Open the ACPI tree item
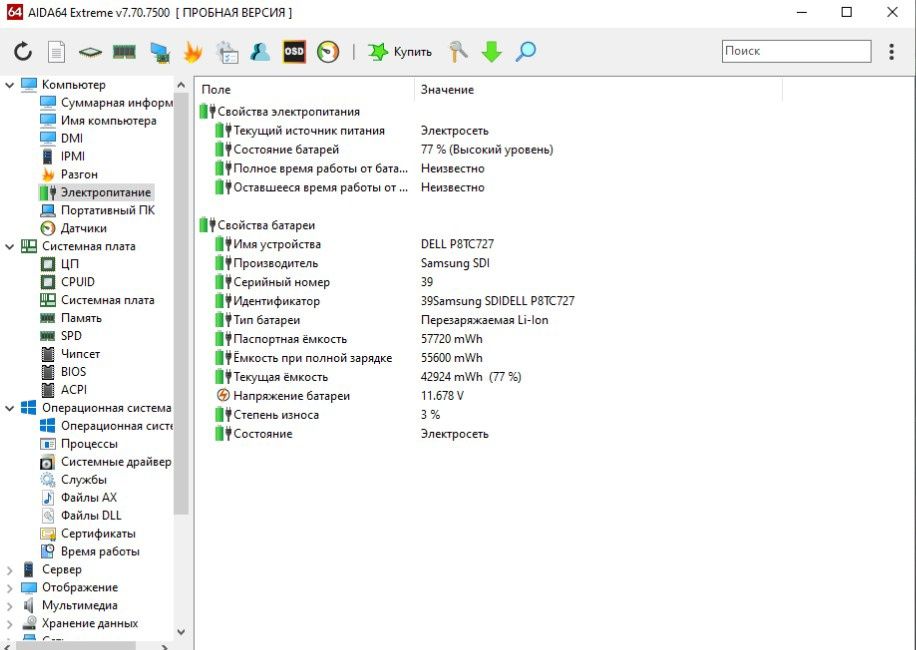 pos(63,390)
